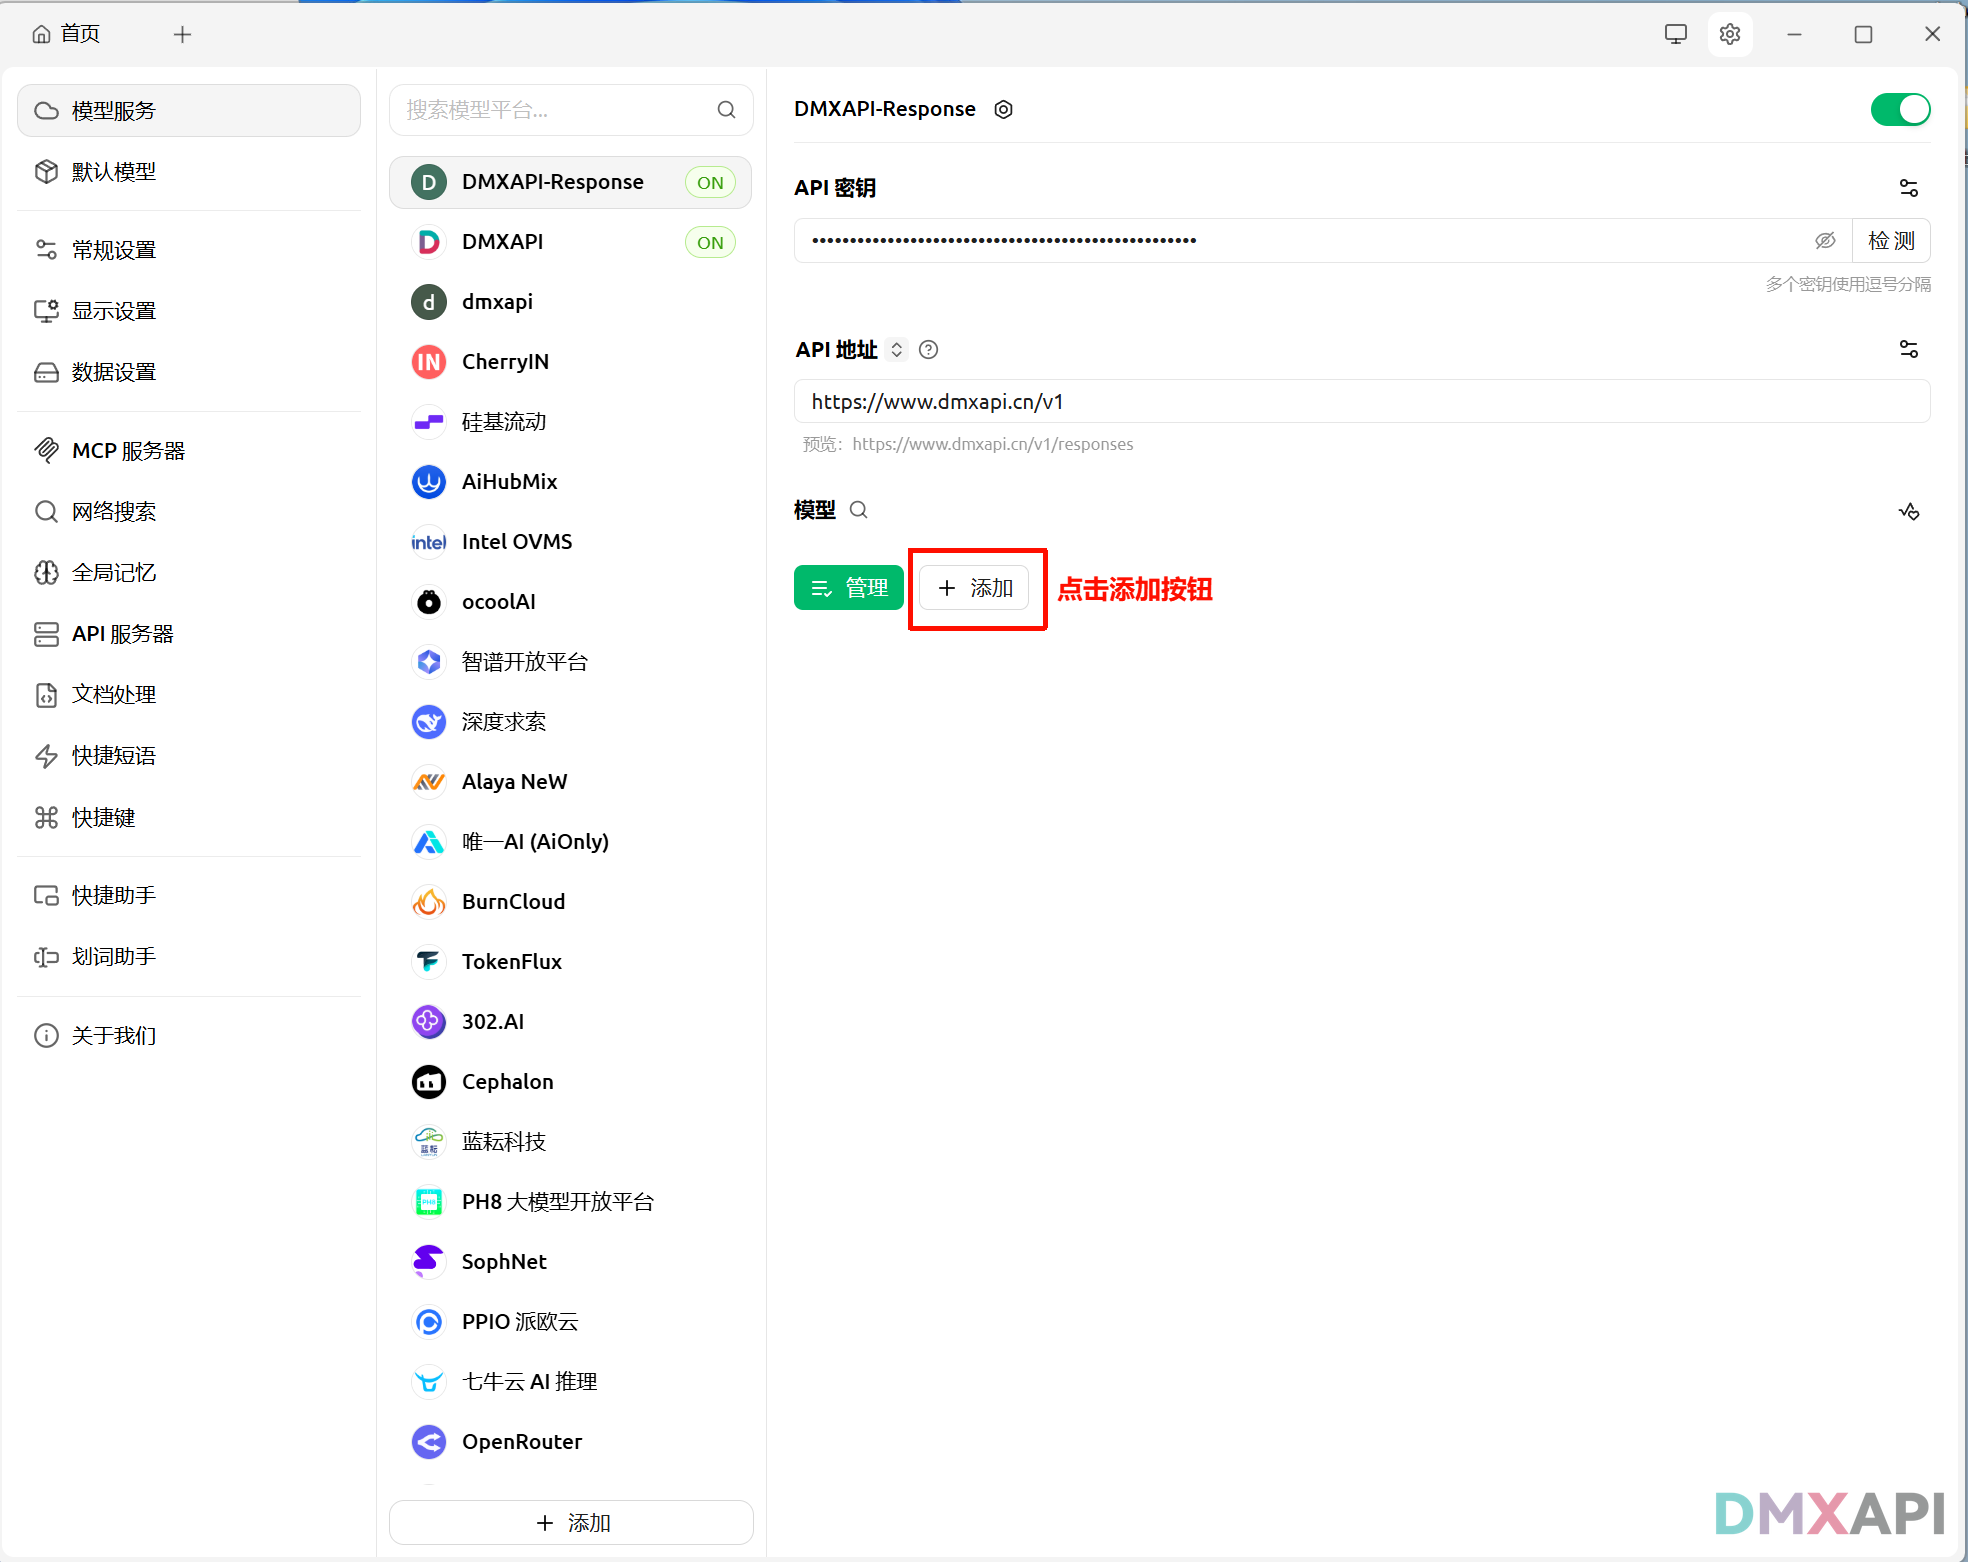Click the model search magnifier icon
Screen dimensions: 1968x1562
(858, 510)
